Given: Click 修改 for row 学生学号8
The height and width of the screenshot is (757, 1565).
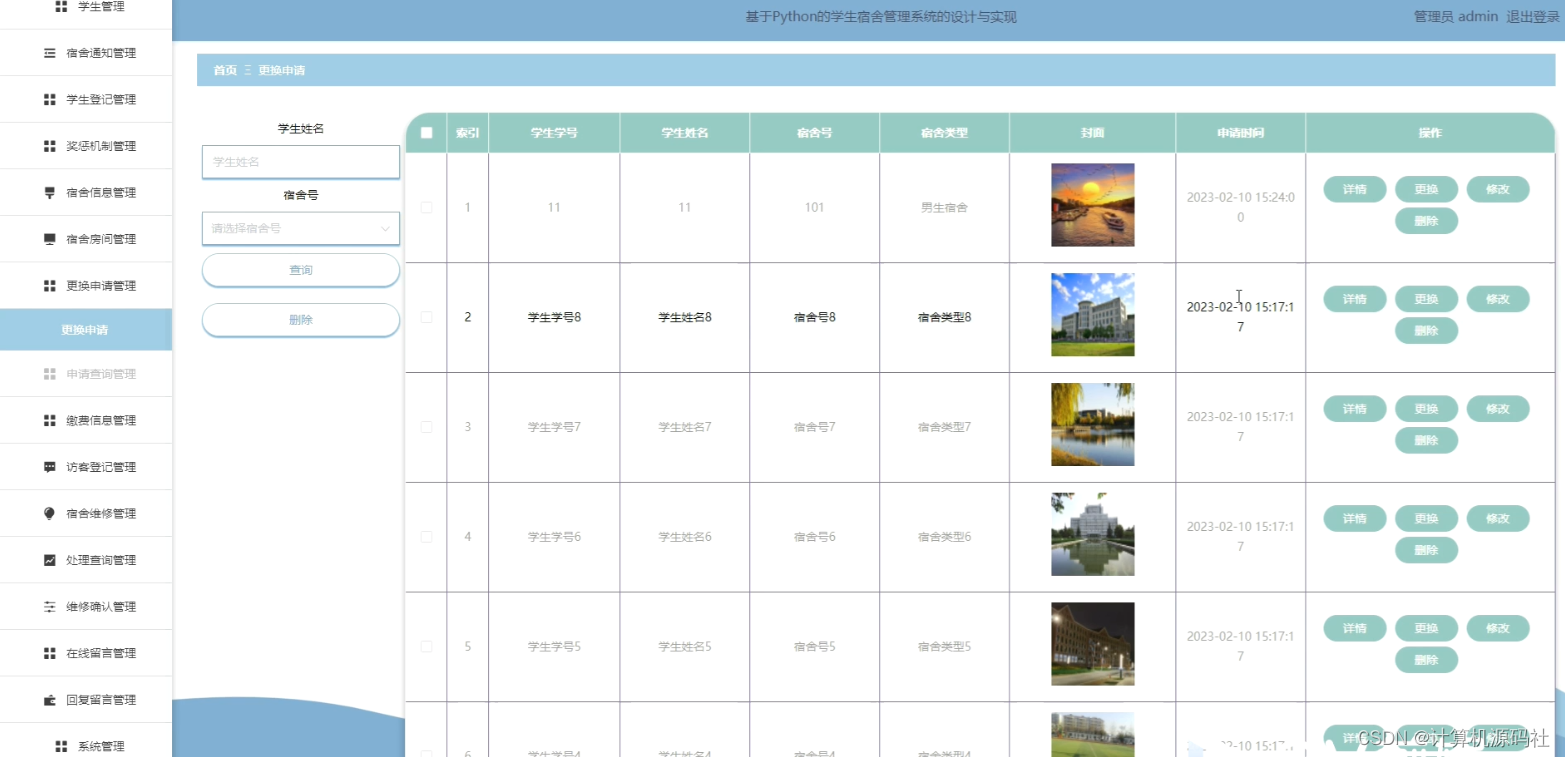Looking at the screenshot, I should pyautogui.click(x=1497, y=299).
